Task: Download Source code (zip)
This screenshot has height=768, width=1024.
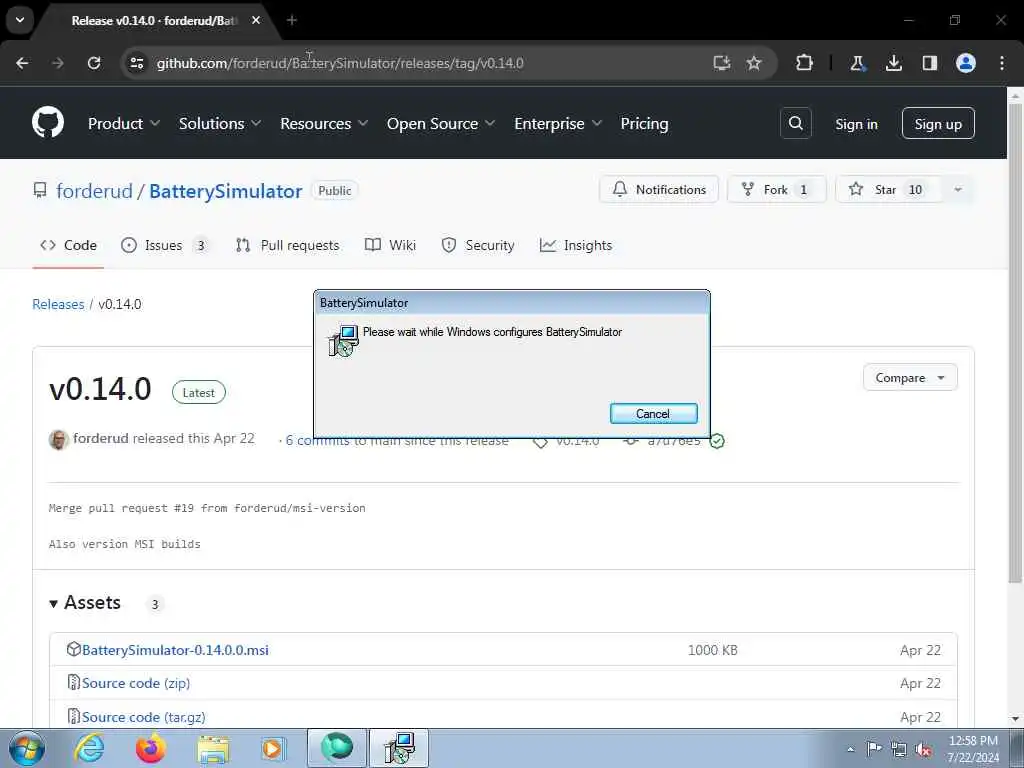Action: 136,683
